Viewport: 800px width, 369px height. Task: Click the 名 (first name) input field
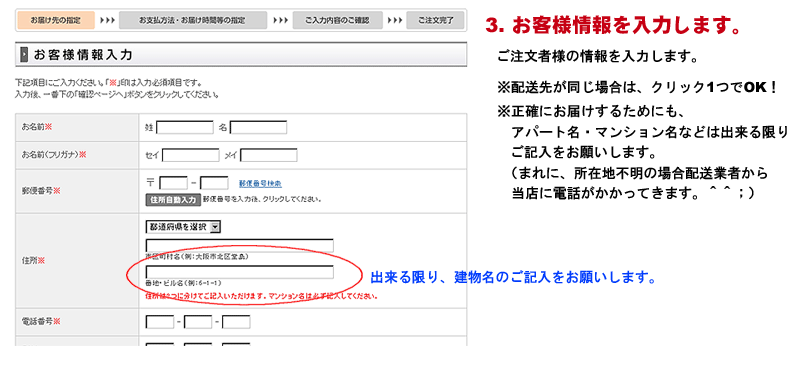tap(258, 128)
